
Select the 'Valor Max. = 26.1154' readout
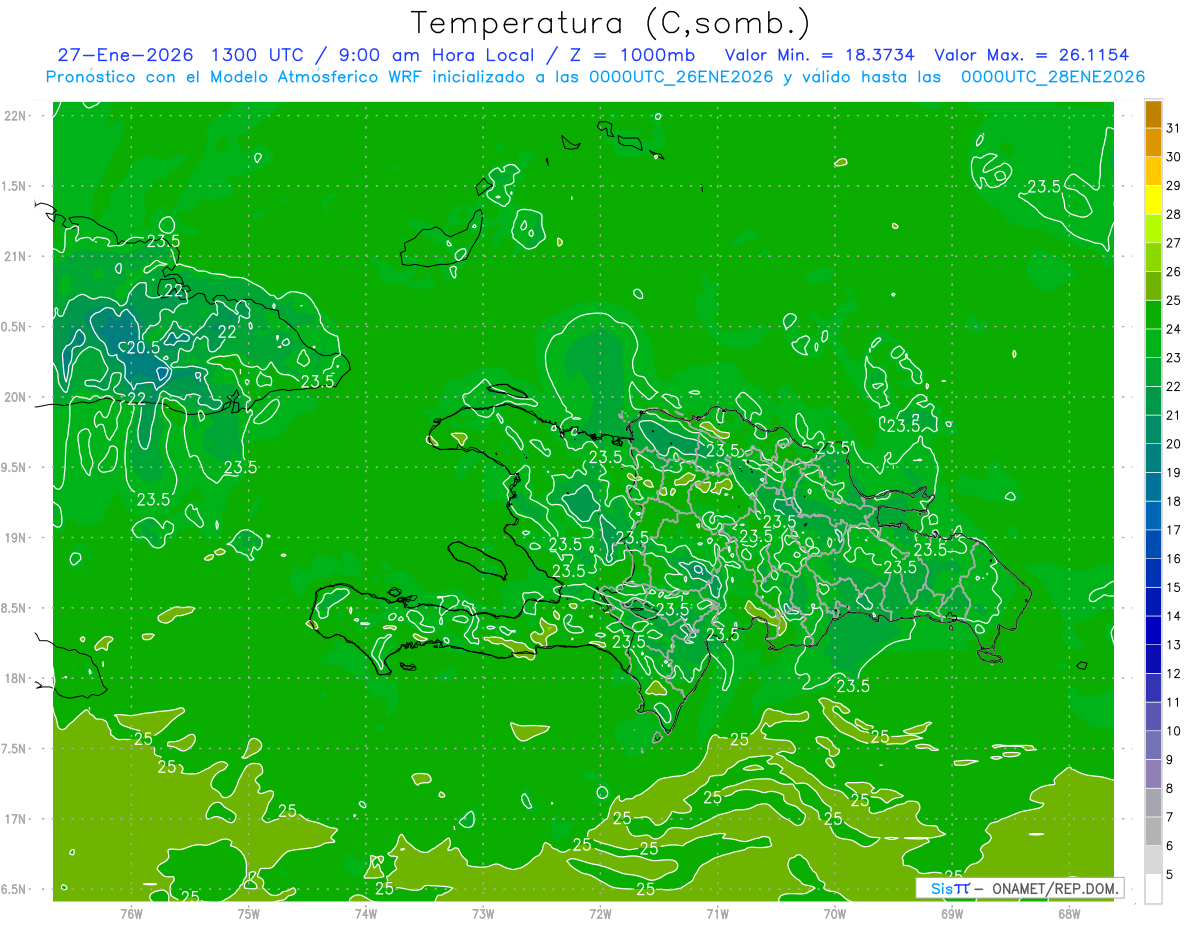pyautogui.click(x=1032, y=55)
